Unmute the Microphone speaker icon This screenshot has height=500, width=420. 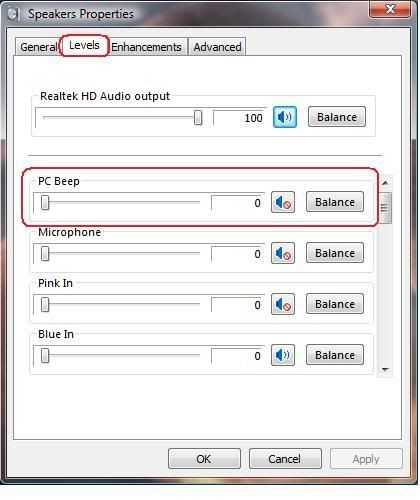283,253
